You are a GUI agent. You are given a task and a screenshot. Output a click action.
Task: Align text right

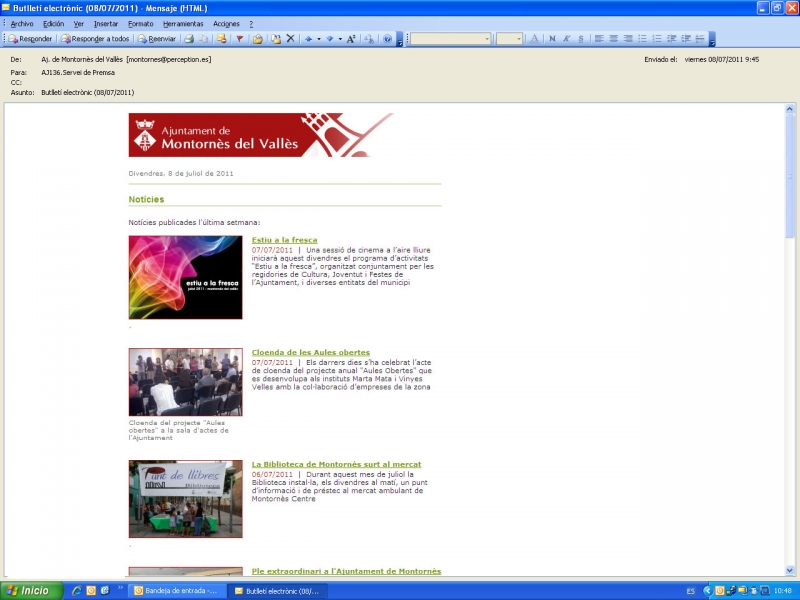(628, 39)
